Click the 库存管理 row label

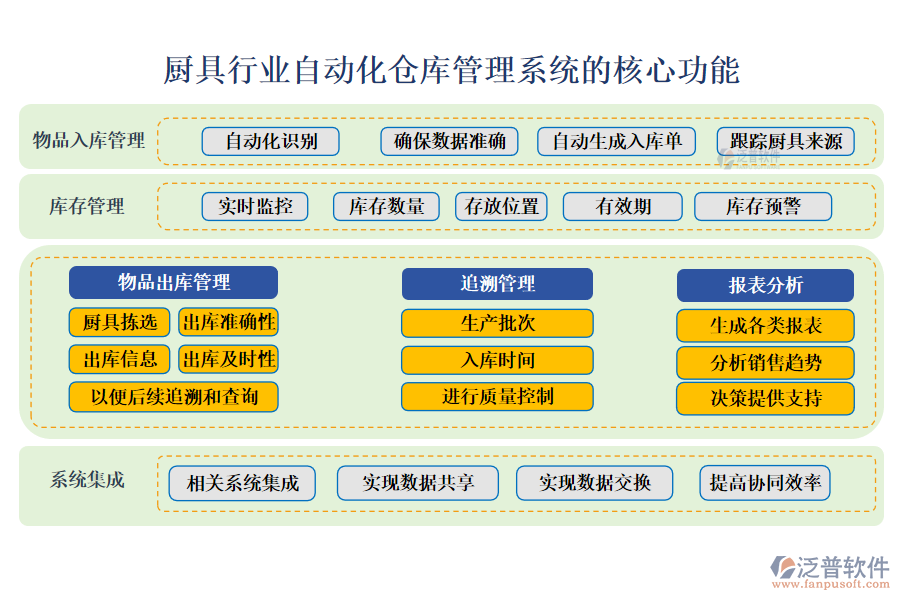pos(87,206)
